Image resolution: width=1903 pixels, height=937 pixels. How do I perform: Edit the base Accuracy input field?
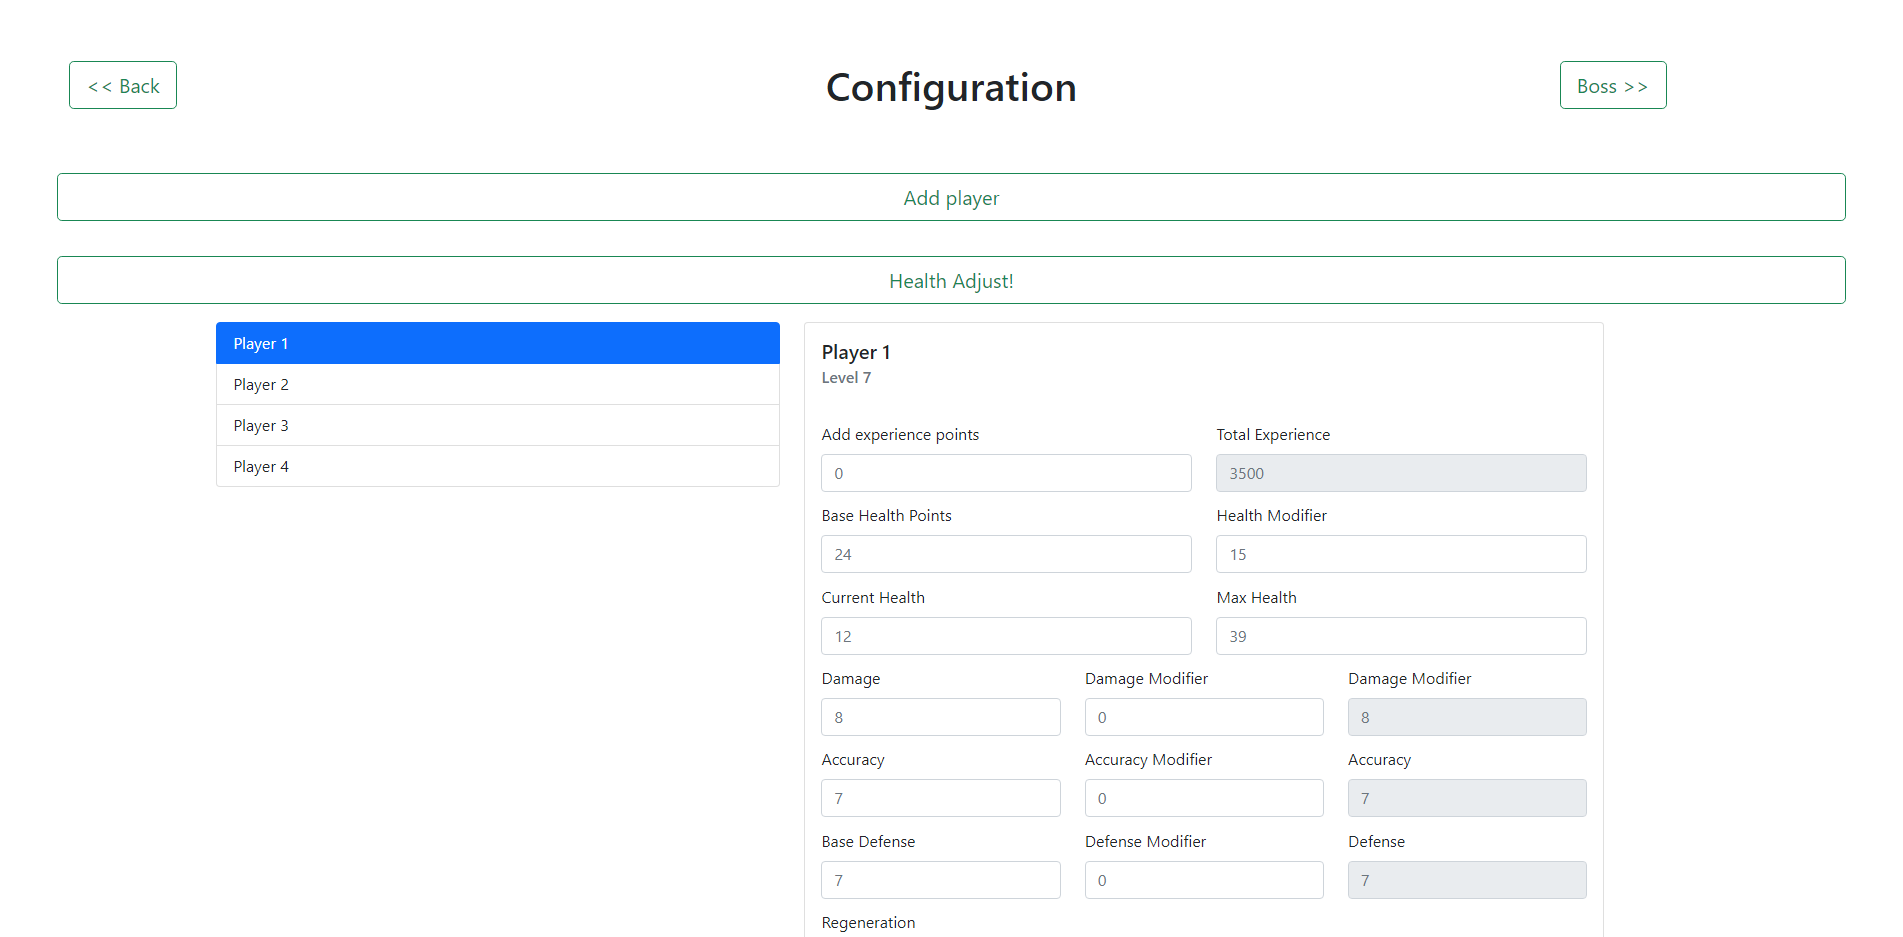[x=940, y=799]
